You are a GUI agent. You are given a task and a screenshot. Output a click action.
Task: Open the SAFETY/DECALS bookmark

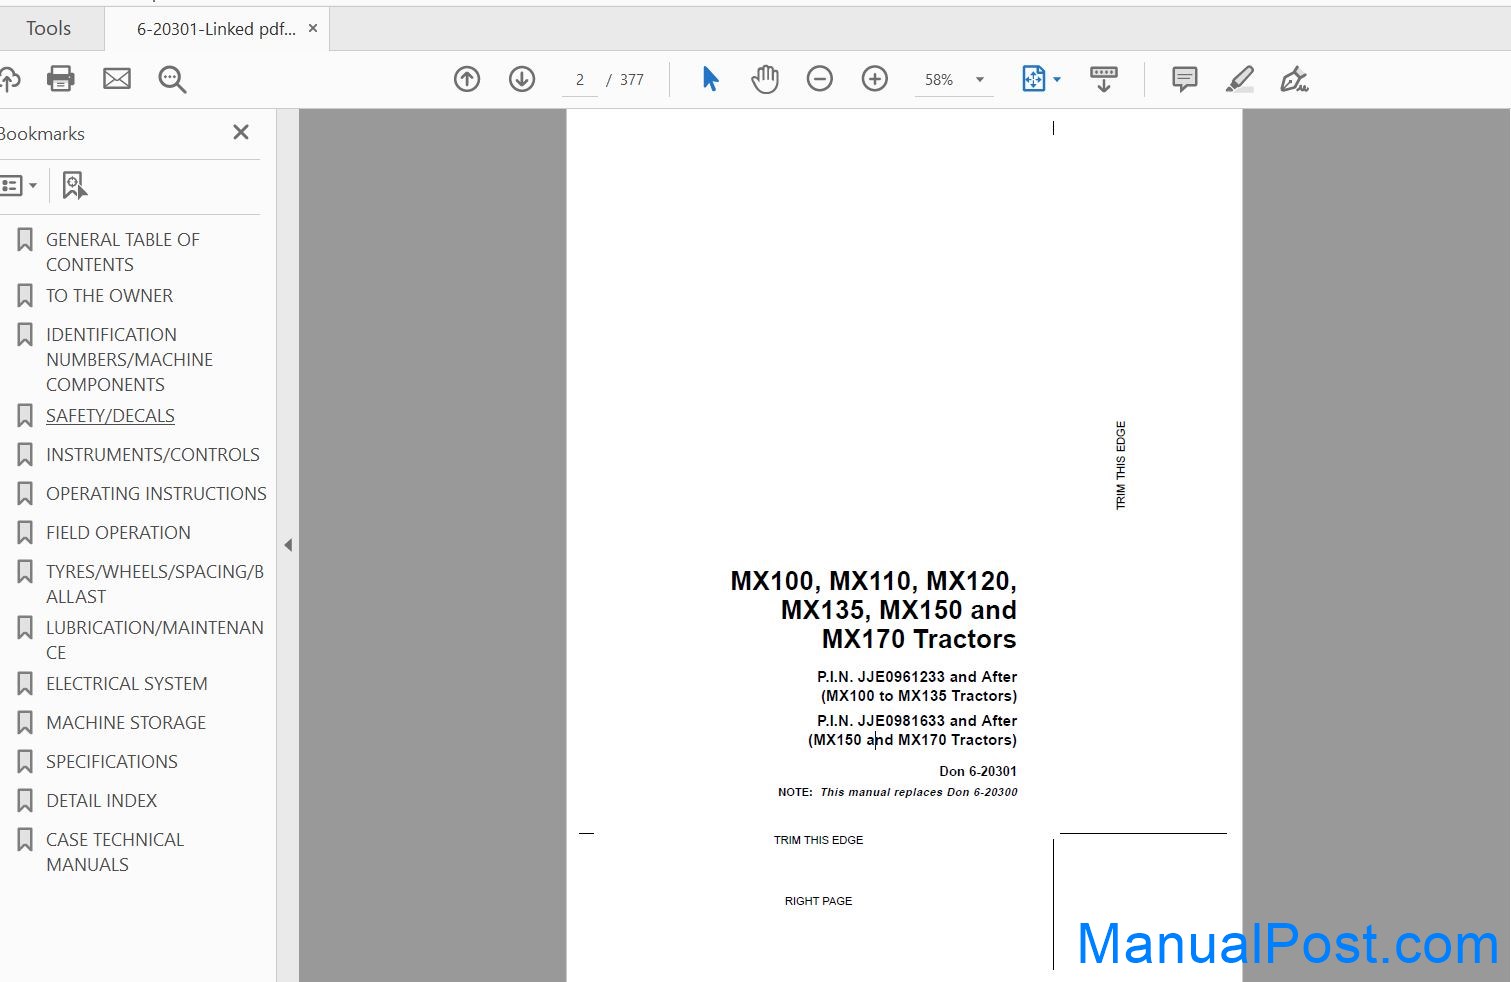coord(110,416)
